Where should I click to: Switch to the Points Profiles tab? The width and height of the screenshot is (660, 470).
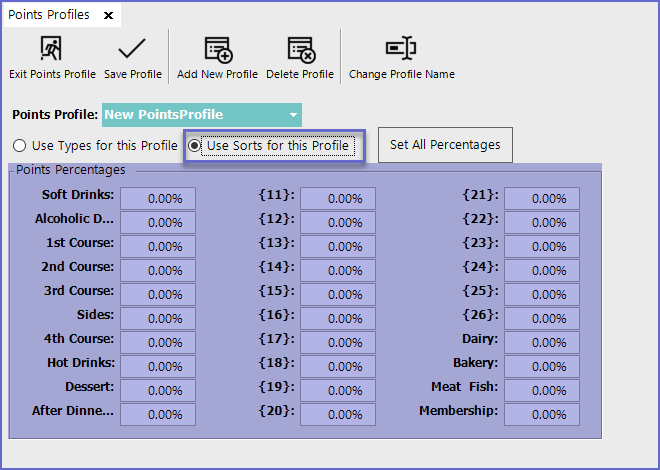coord(49,15)
